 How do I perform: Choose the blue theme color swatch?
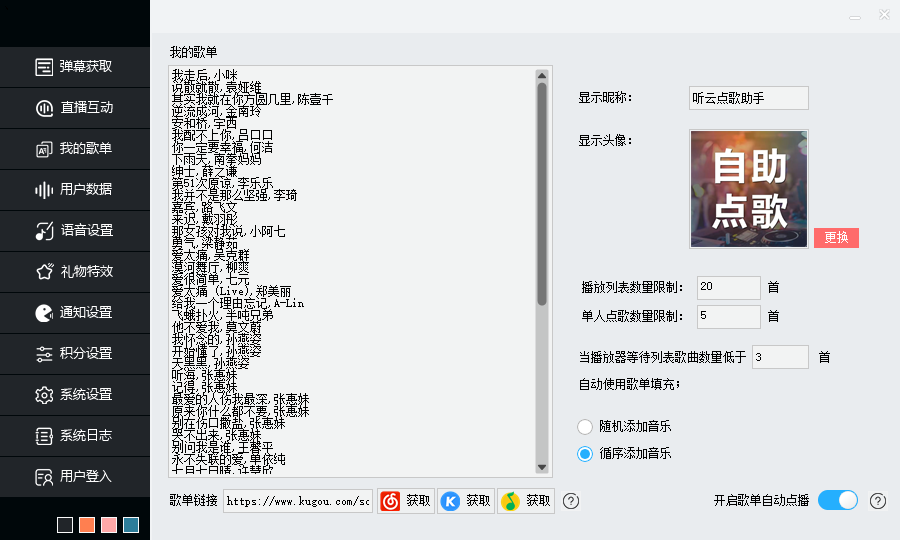(x=131, y=525)
